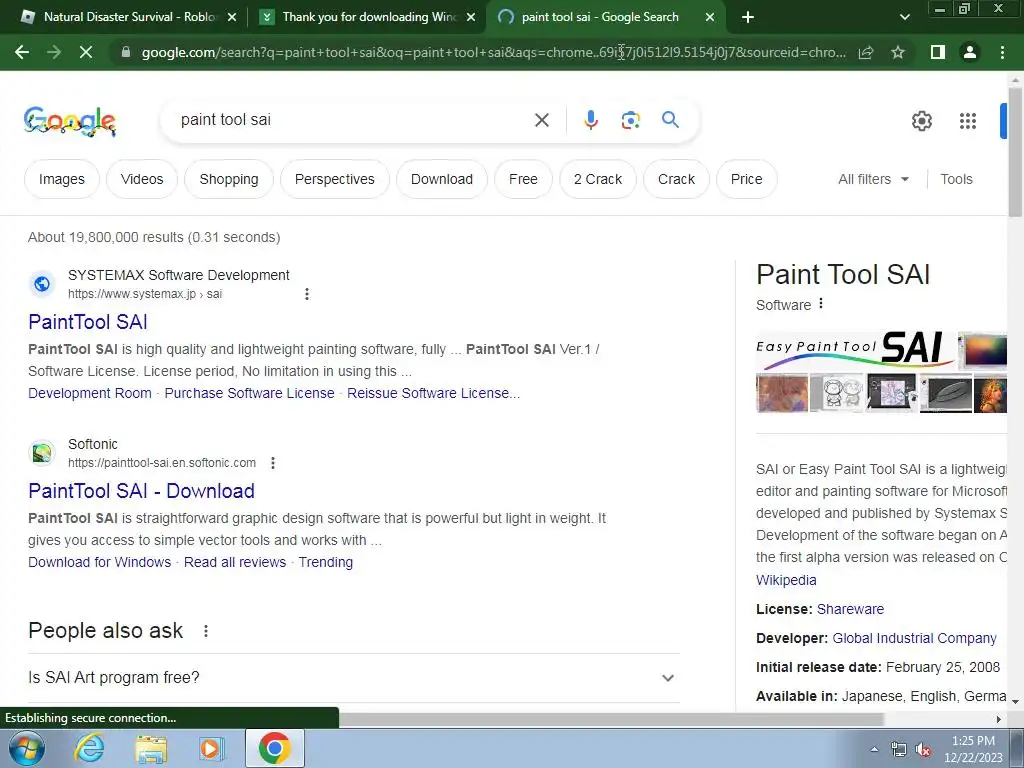Click the address bar URL
This screenshot has height=768, width=1024.
point(493,52)
